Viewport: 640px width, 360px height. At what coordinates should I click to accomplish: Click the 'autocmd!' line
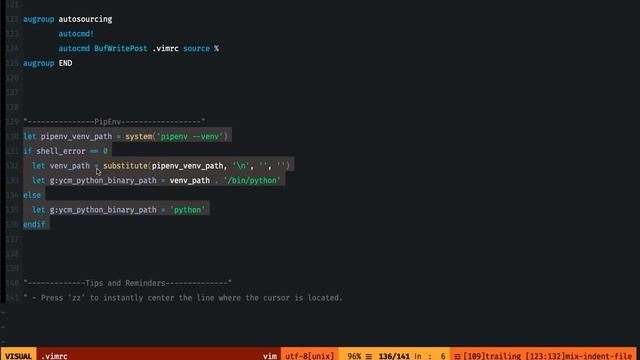76,33
